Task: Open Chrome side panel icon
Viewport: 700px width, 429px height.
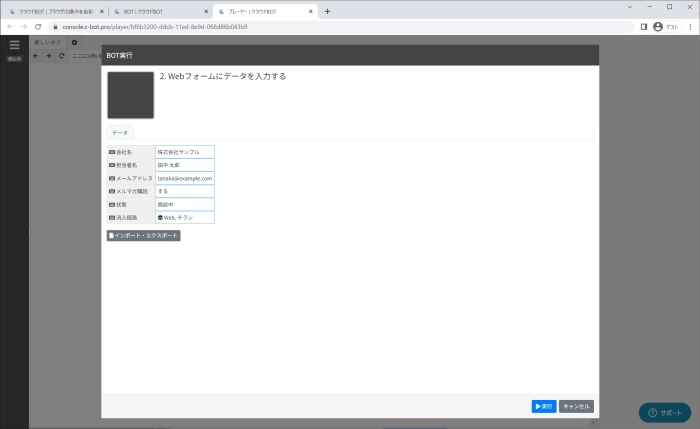Action: (x=644, y=27)
